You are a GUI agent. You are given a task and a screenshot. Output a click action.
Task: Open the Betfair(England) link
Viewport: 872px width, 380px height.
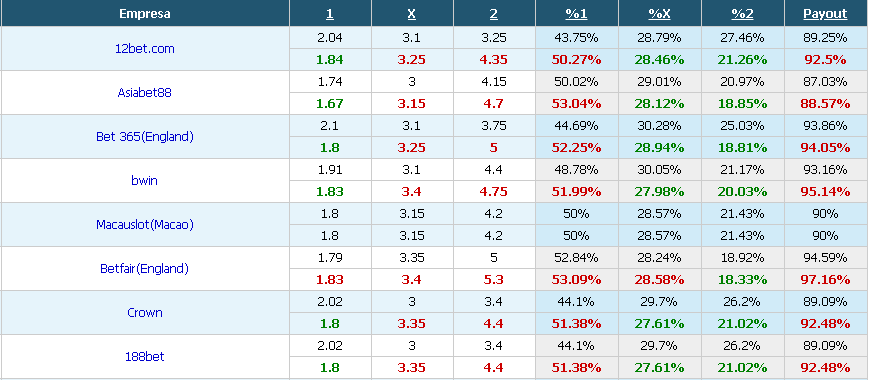pos(145,269)
